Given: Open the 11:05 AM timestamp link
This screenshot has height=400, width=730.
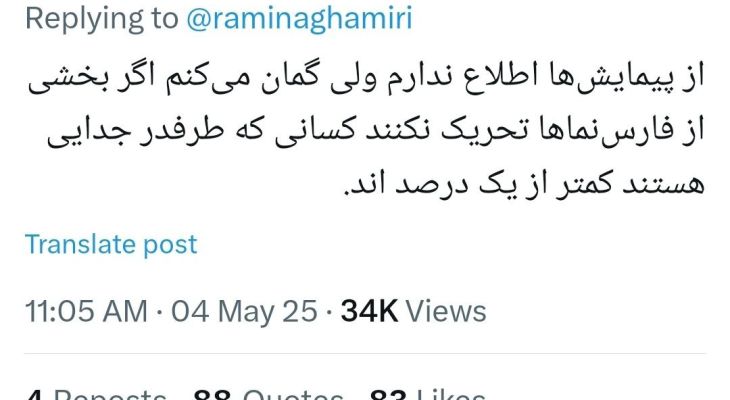Looking at the screenshot, I should point(86,311).
